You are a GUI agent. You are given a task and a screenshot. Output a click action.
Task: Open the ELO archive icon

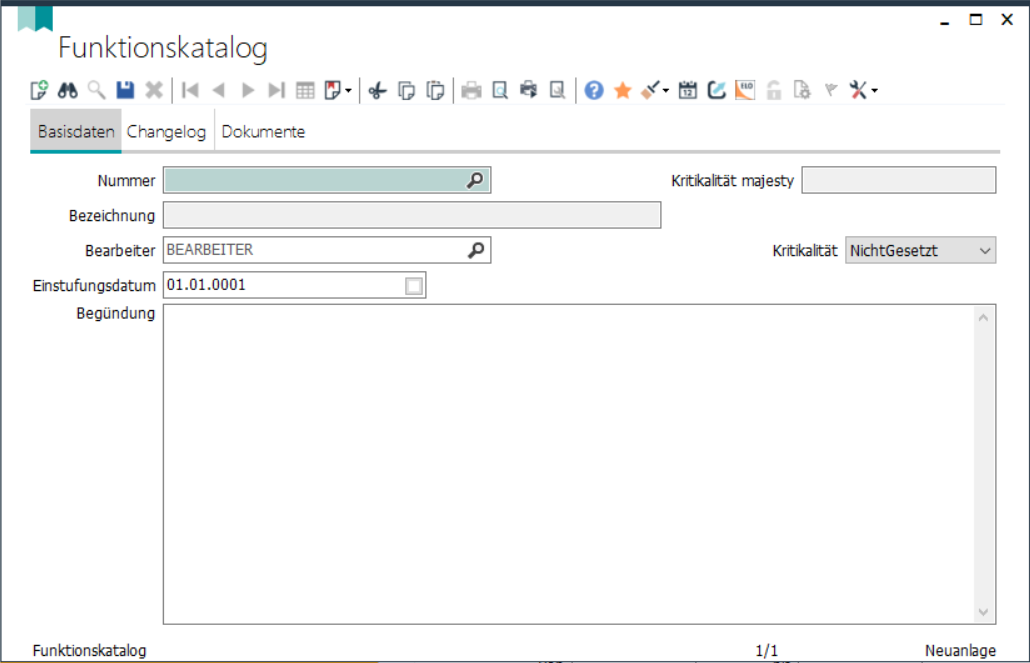[x=745, y=90]
